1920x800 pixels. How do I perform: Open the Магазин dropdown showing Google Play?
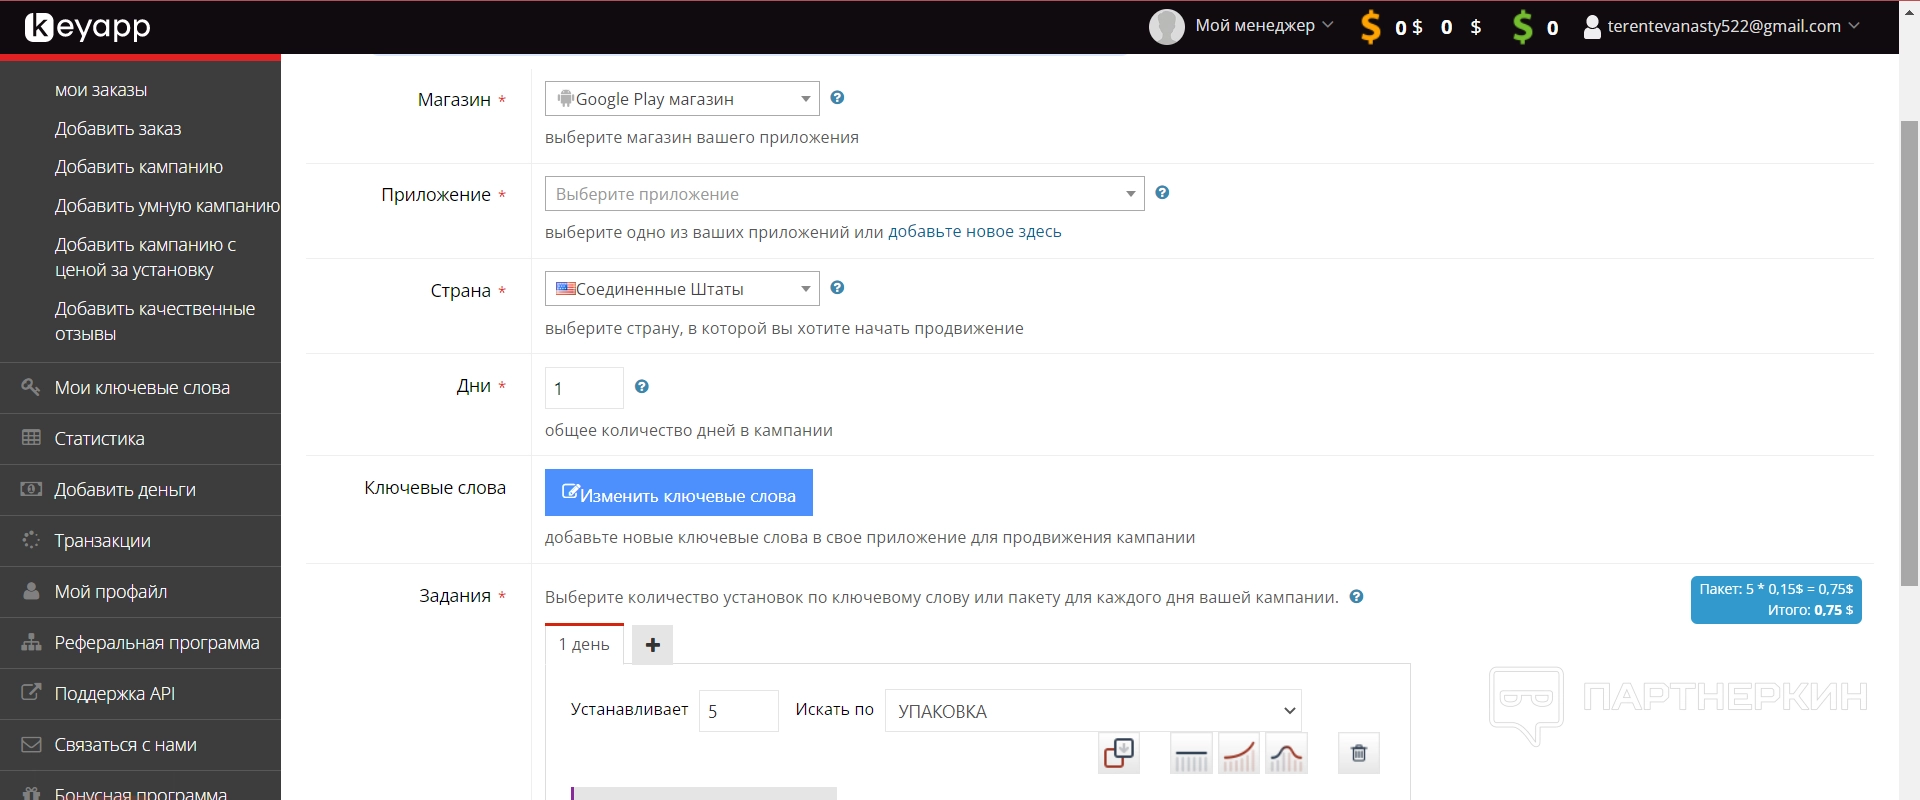click(682, 99)
